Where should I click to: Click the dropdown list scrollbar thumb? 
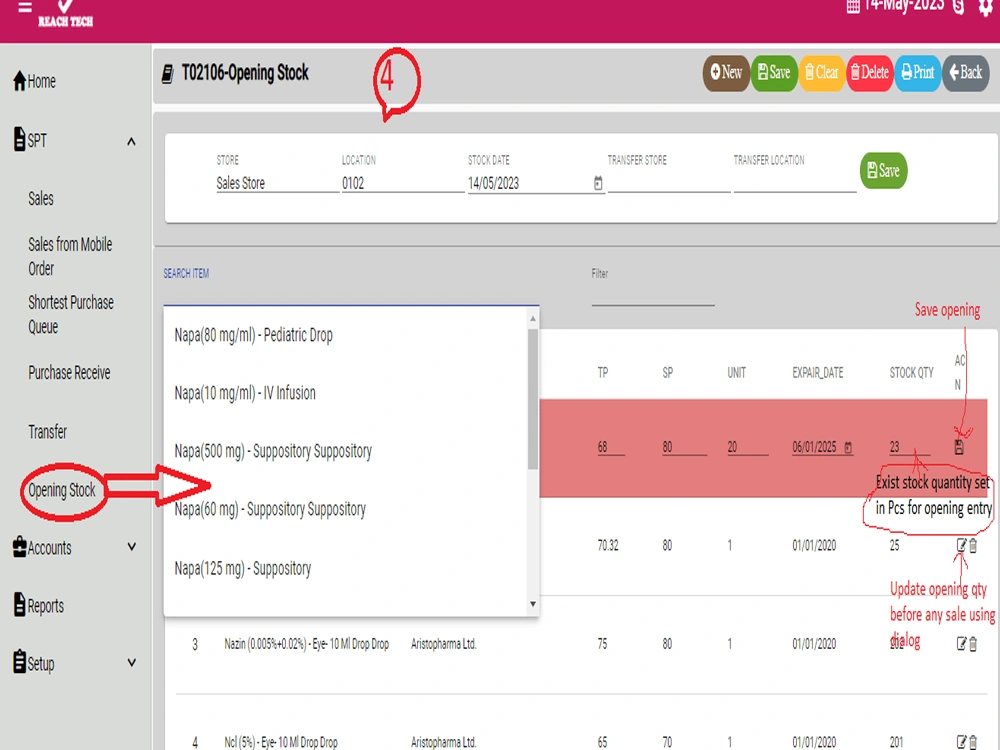(533, 399)
